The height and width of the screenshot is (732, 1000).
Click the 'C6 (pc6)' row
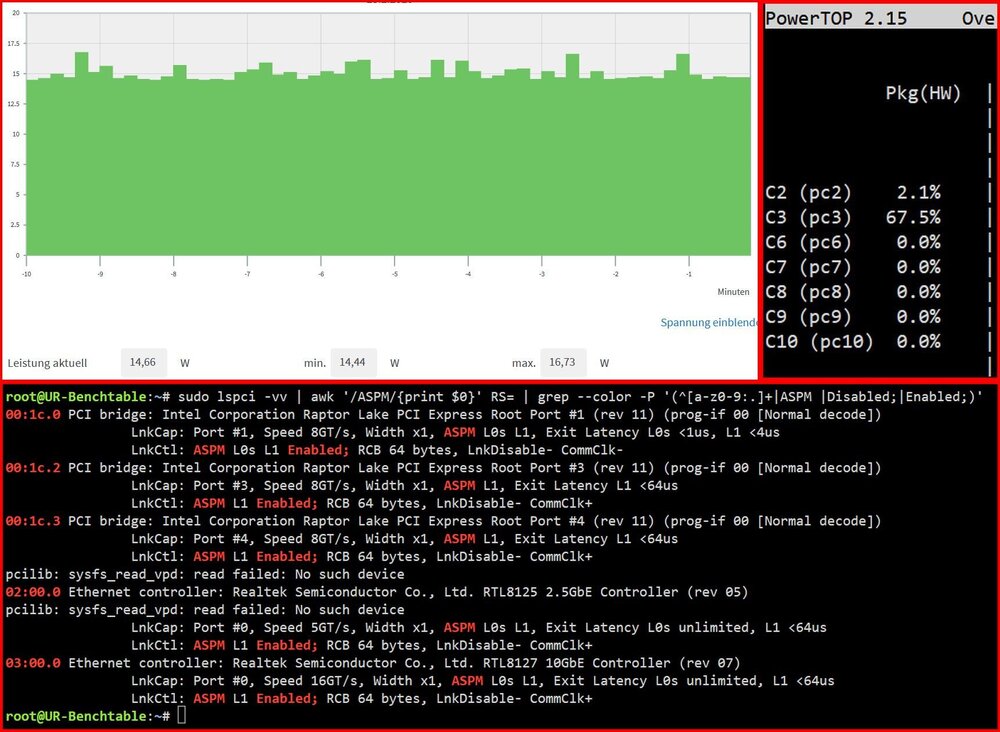point(853,242)
